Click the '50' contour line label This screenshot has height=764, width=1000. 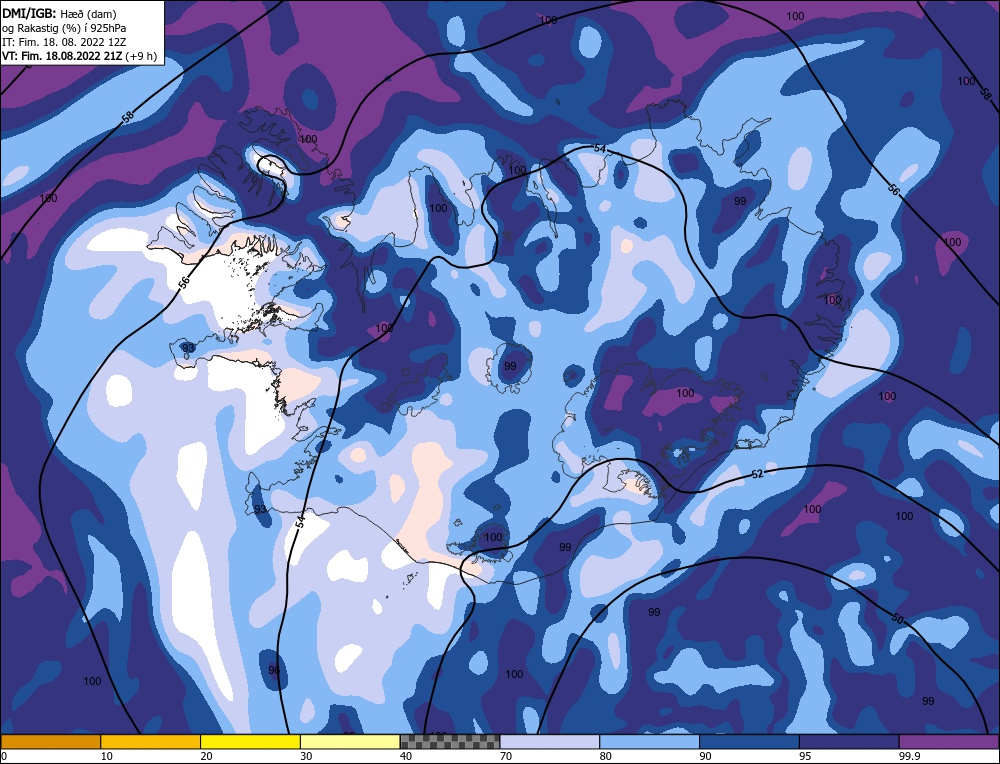[897, 619]
